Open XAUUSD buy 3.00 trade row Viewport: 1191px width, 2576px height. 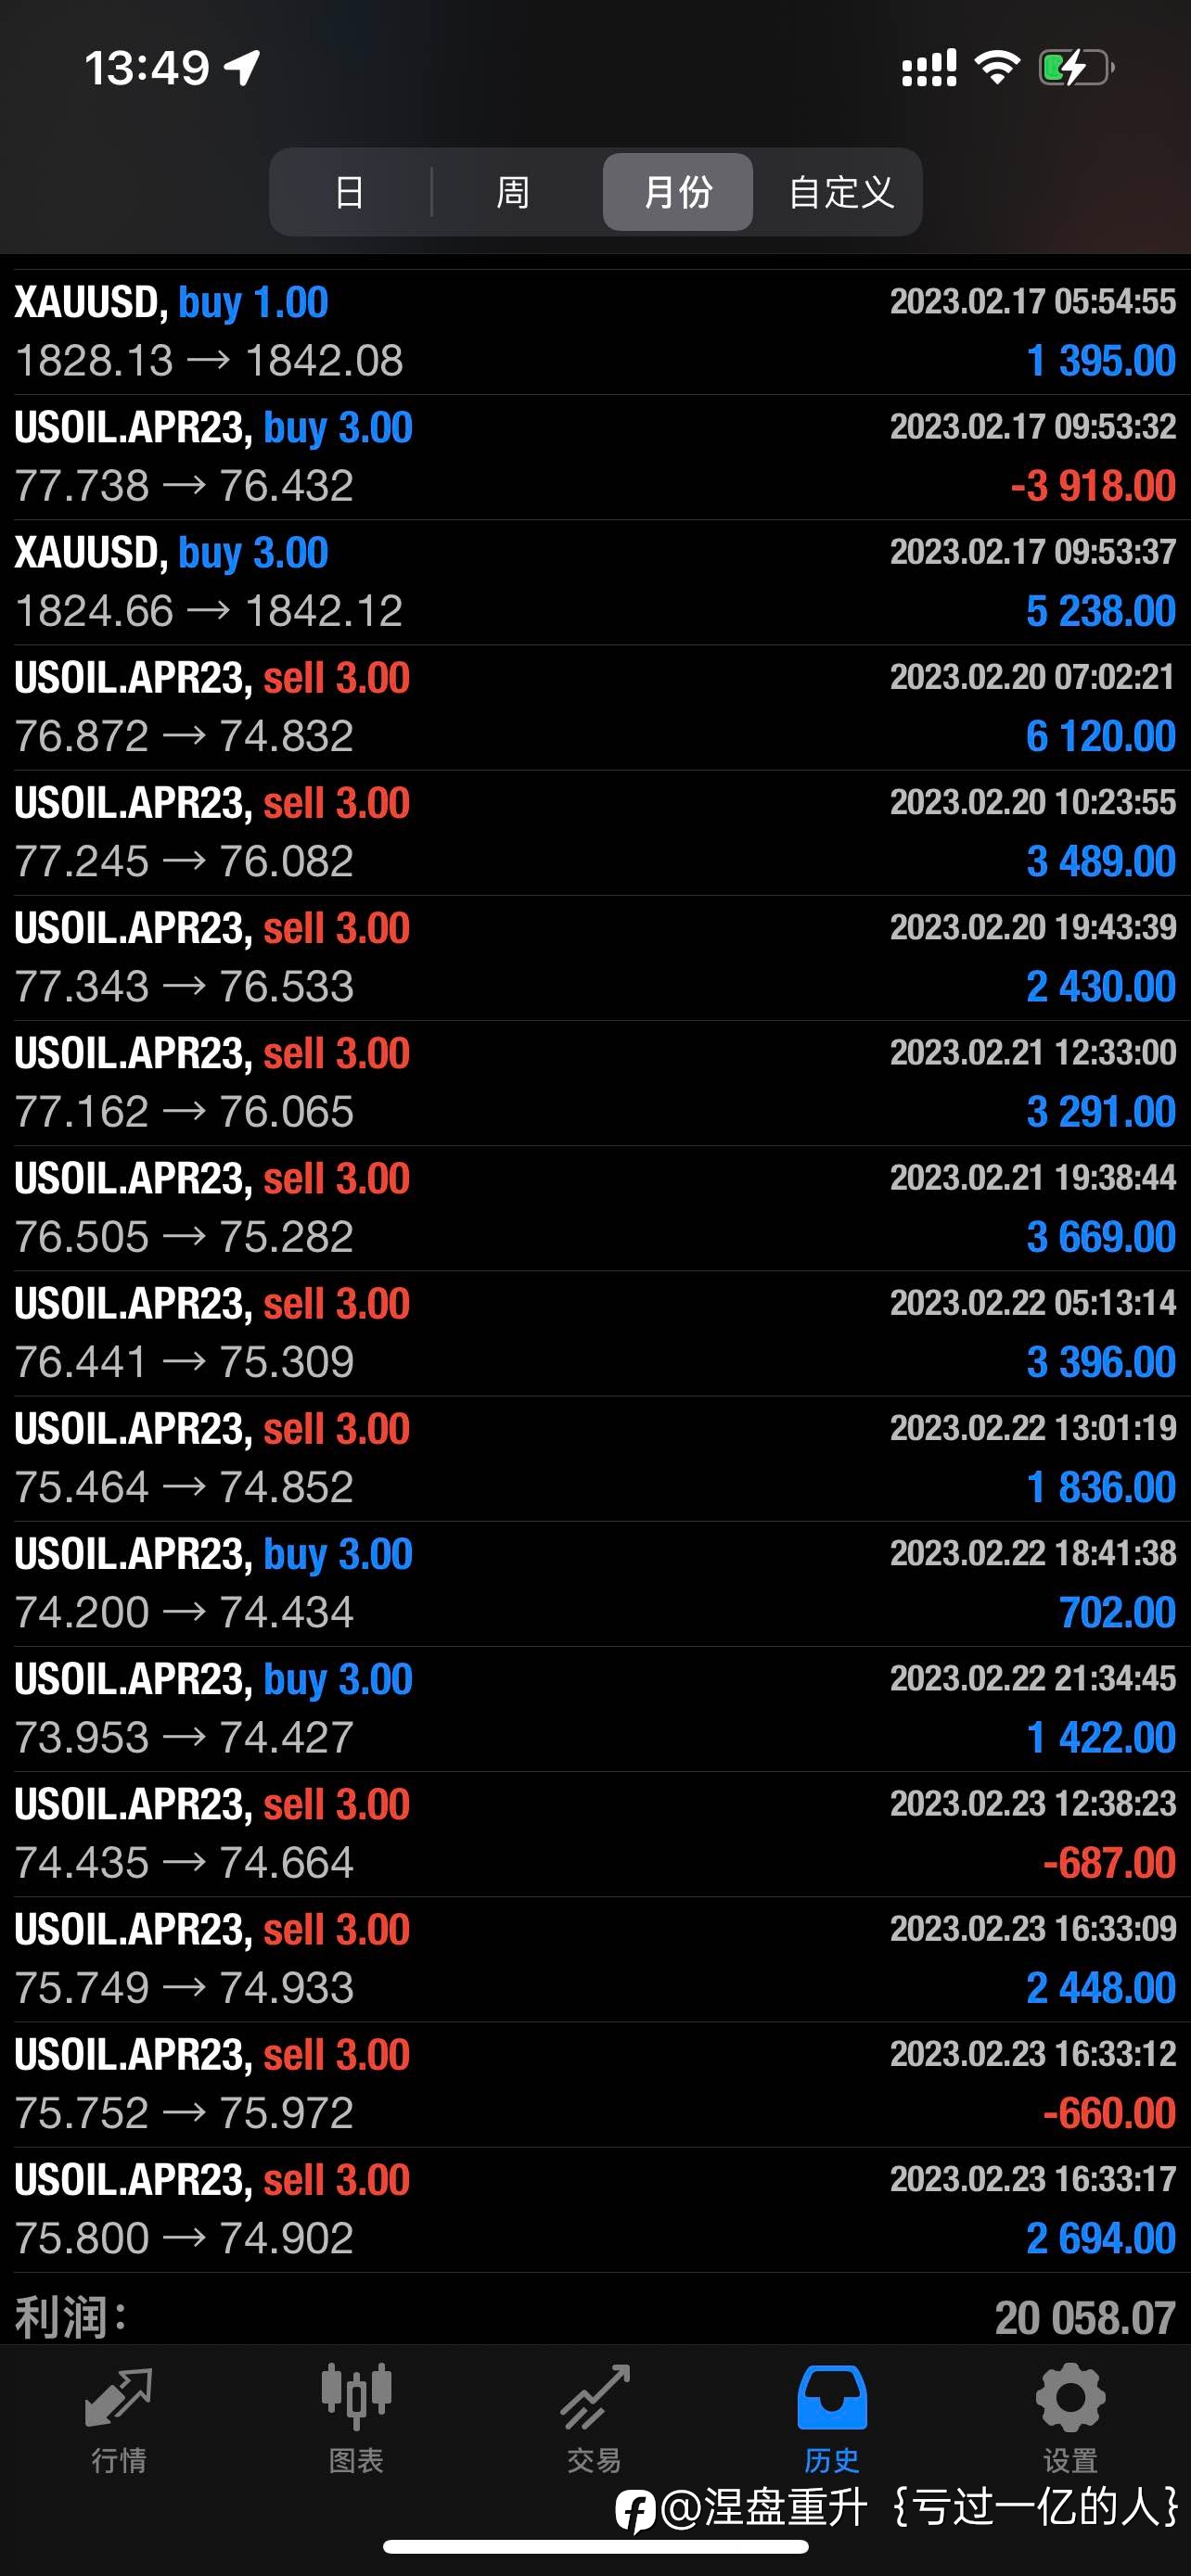595,582
